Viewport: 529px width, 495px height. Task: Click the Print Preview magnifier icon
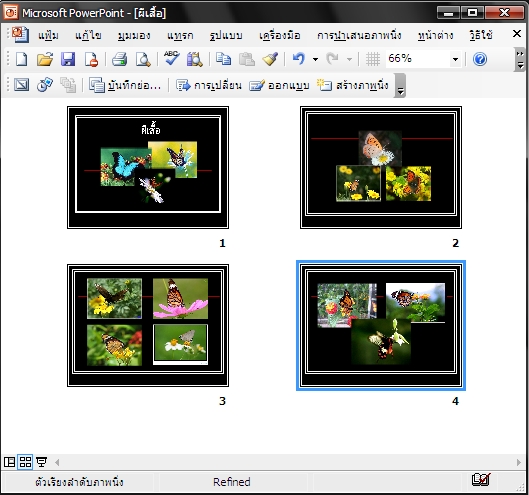pos(143,59)
